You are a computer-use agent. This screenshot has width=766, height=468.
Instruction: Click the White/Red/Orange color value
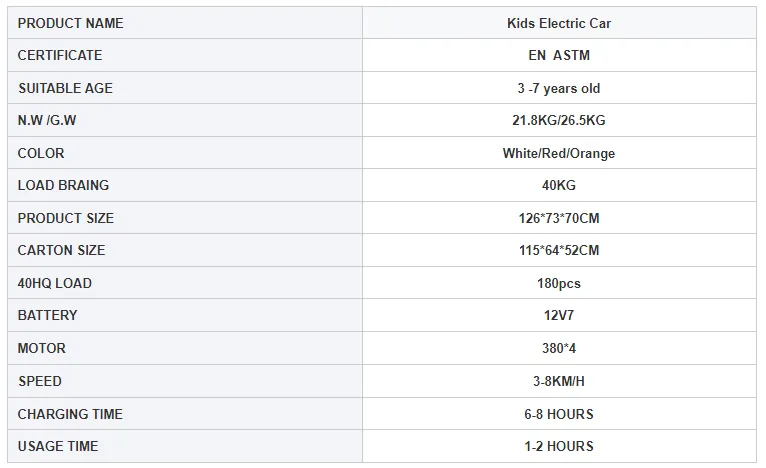pos(559,153)
